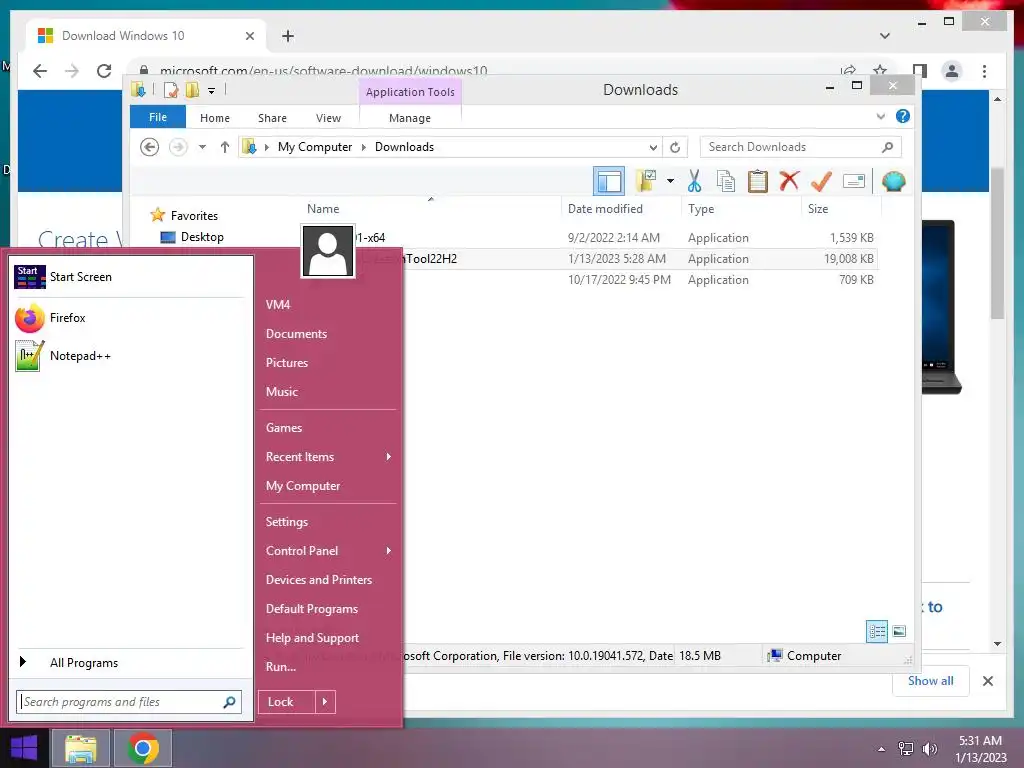Expand Recent Items submenu arrow

tap(389, 456)
